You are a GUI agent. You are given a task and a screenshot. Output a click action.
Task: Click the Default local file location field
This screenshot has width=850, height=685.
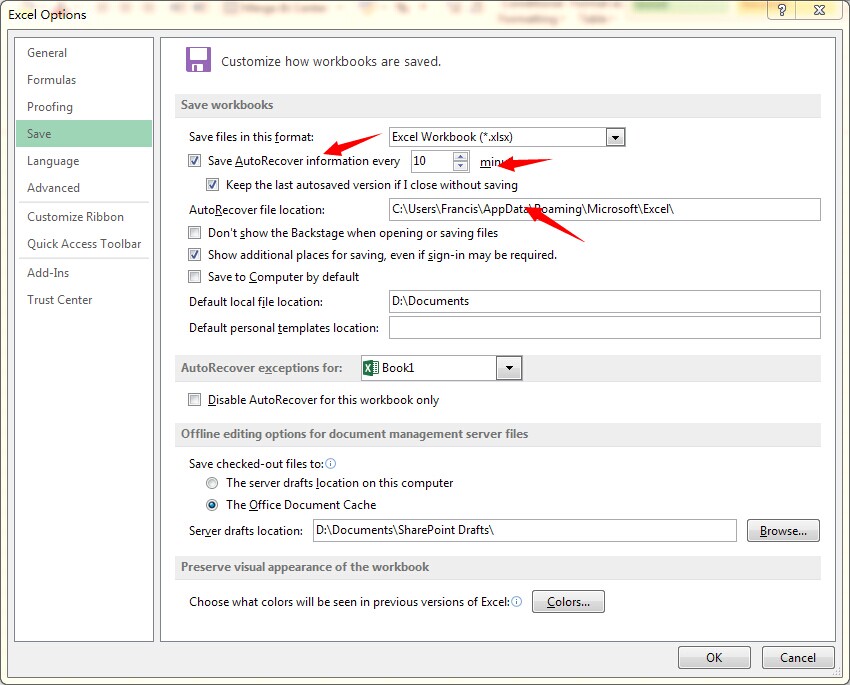click(x=605, y=301)
